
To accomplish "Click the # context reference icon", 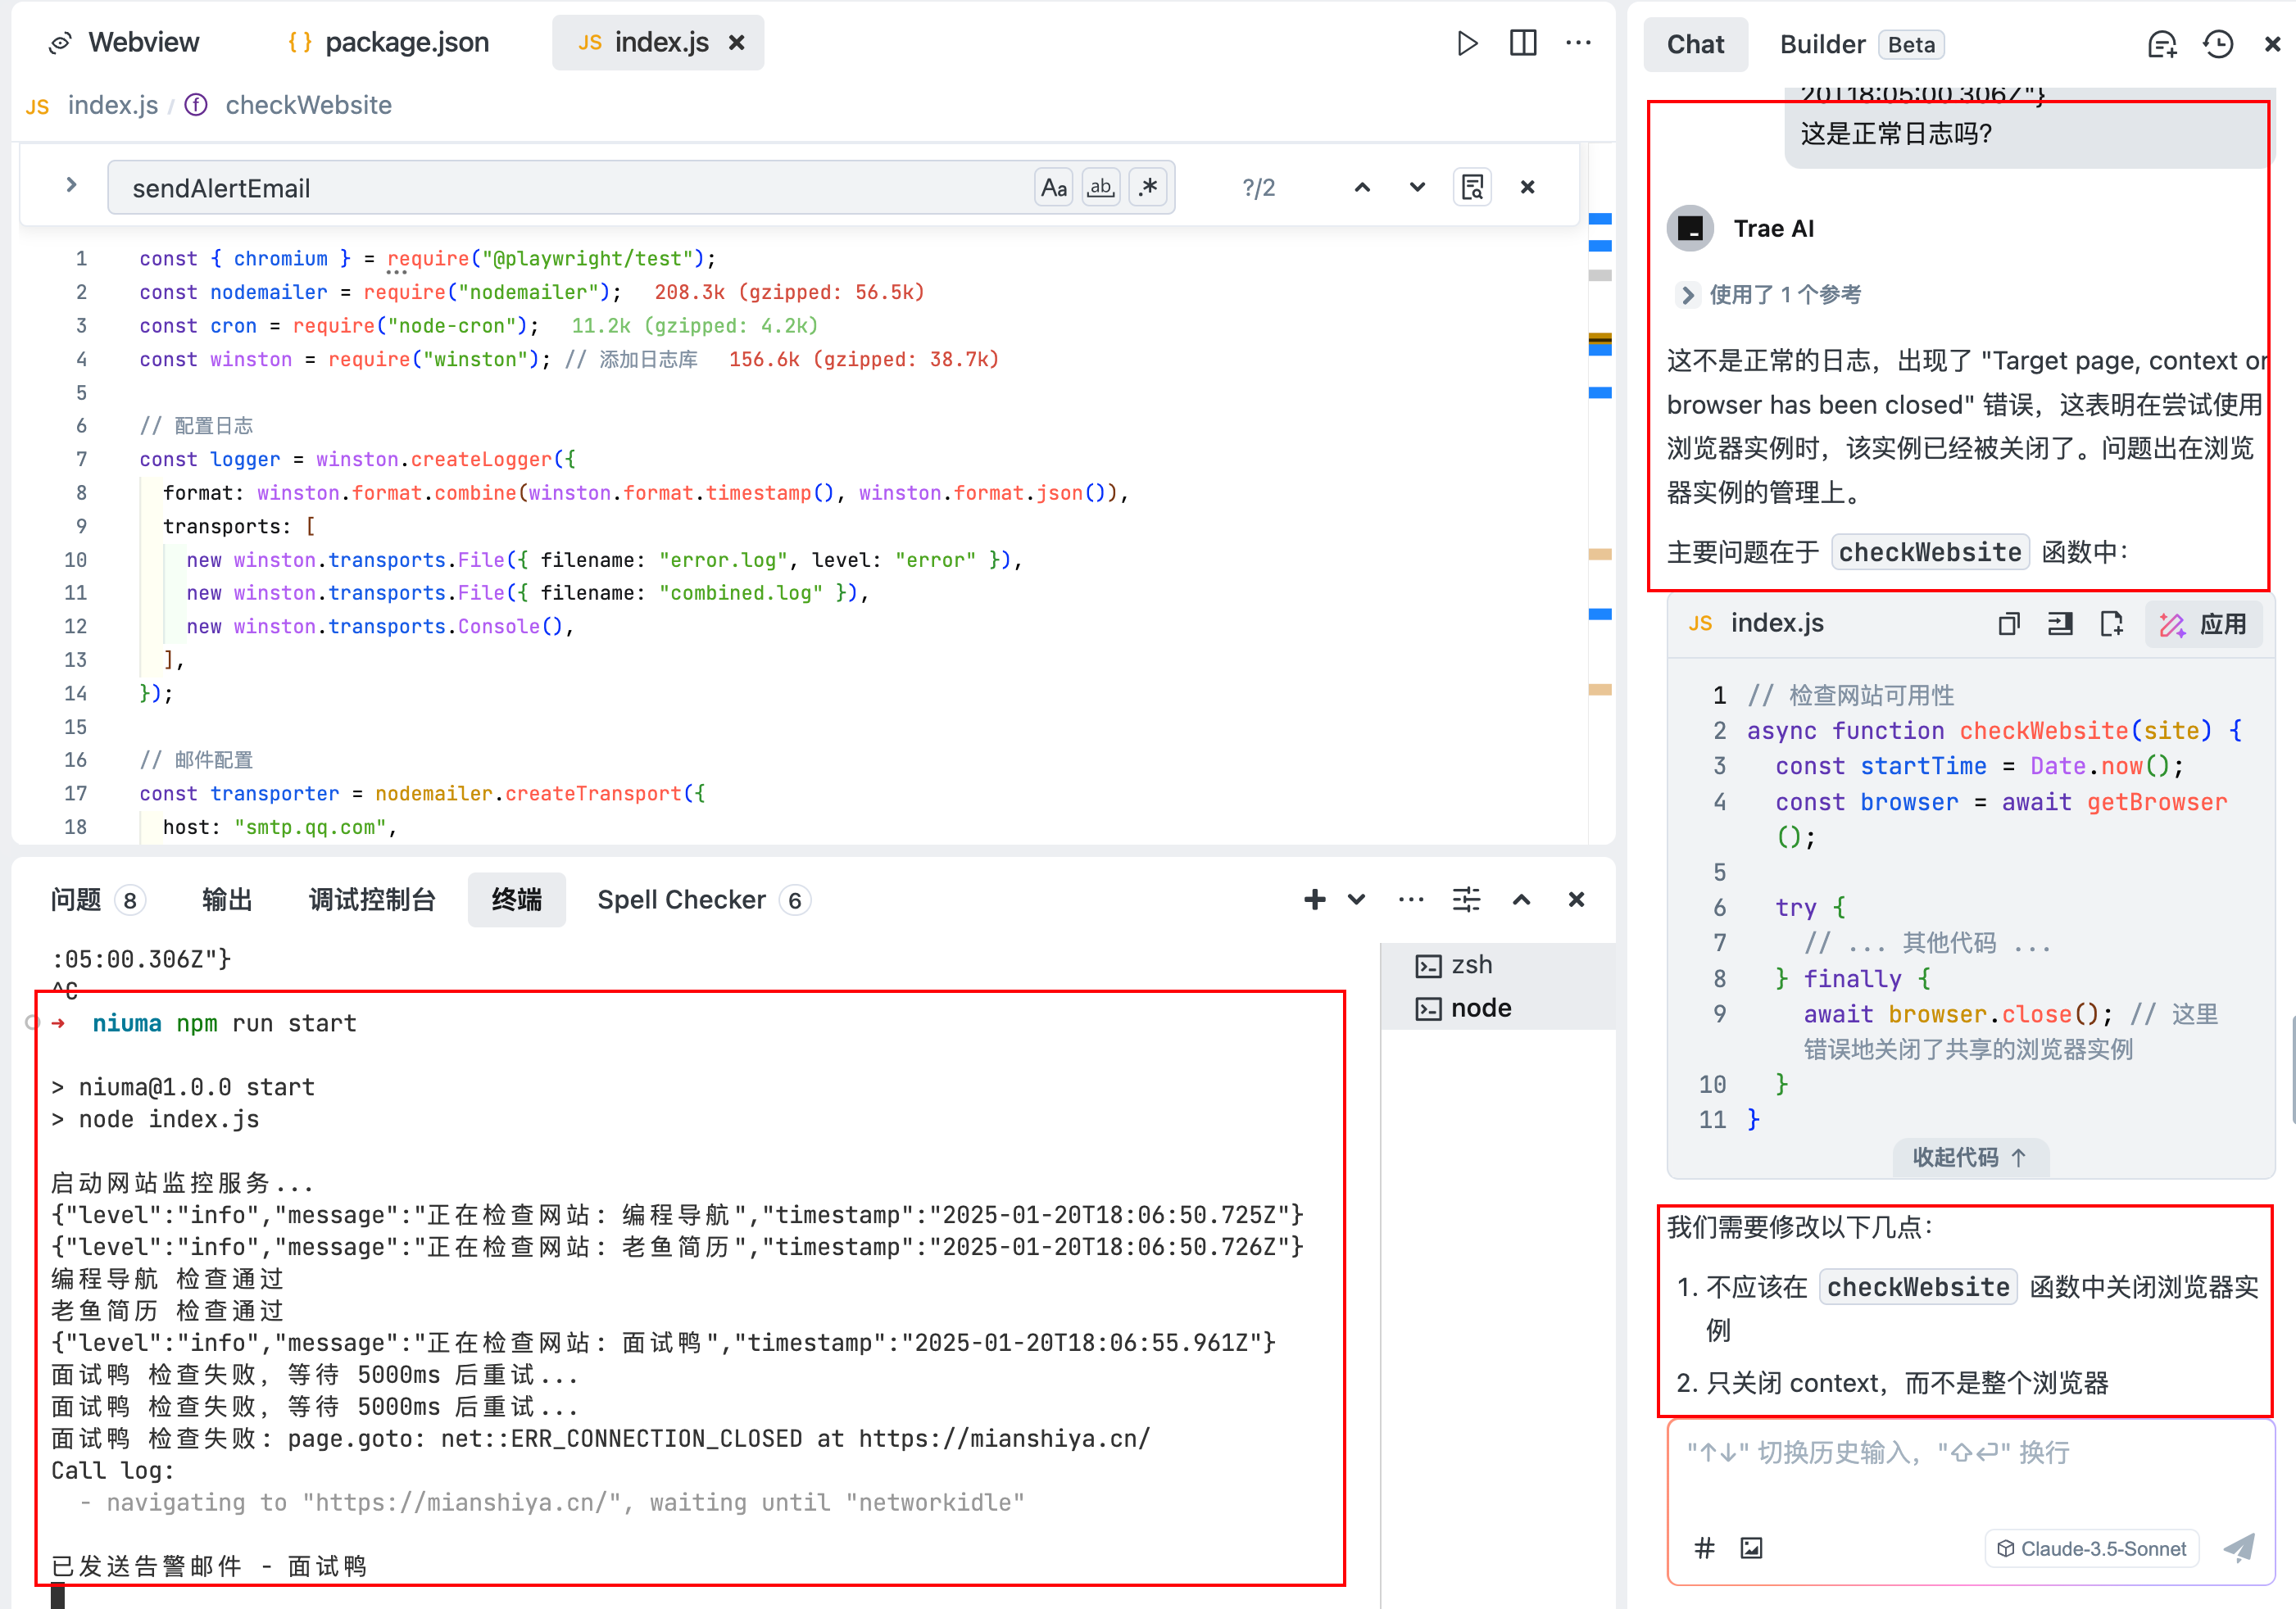I will tap(1705, 1548).
